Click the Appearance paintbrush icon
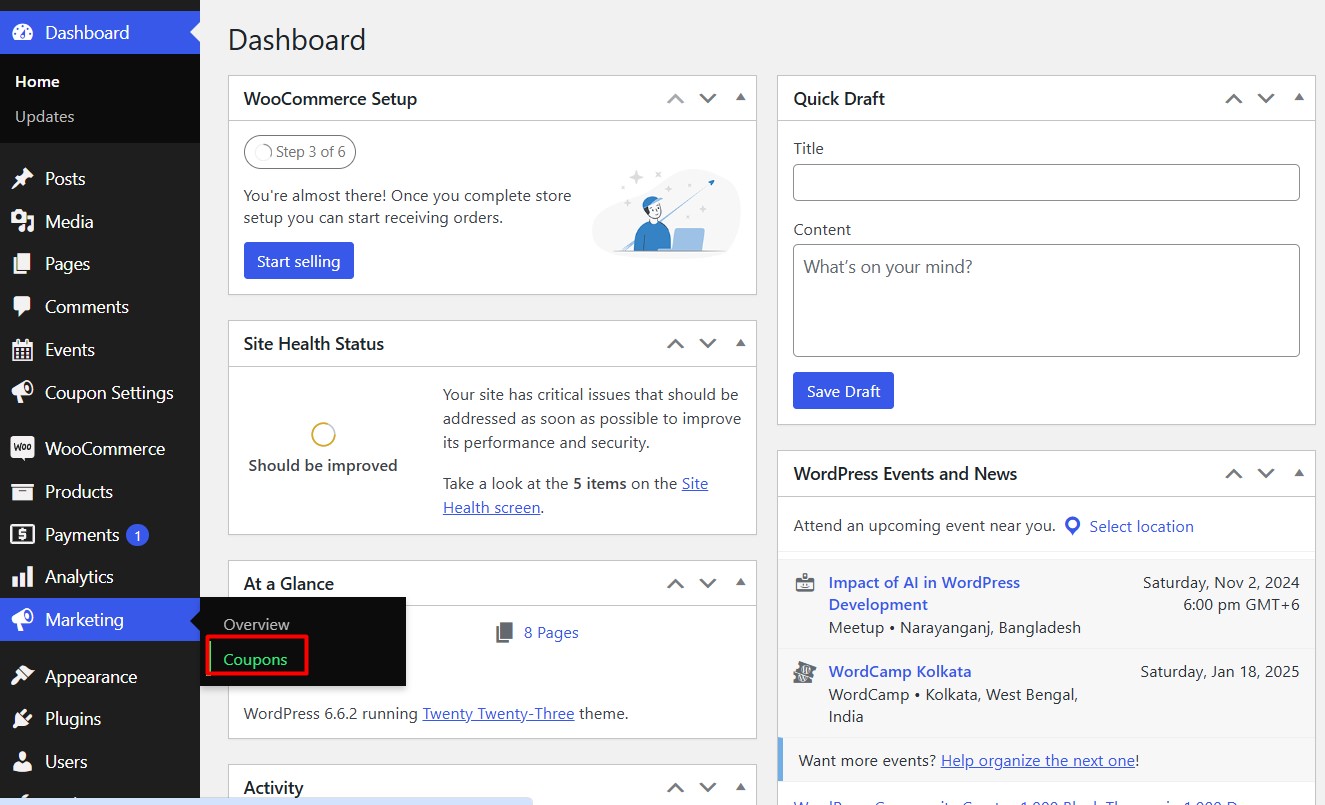 (22, 676)
